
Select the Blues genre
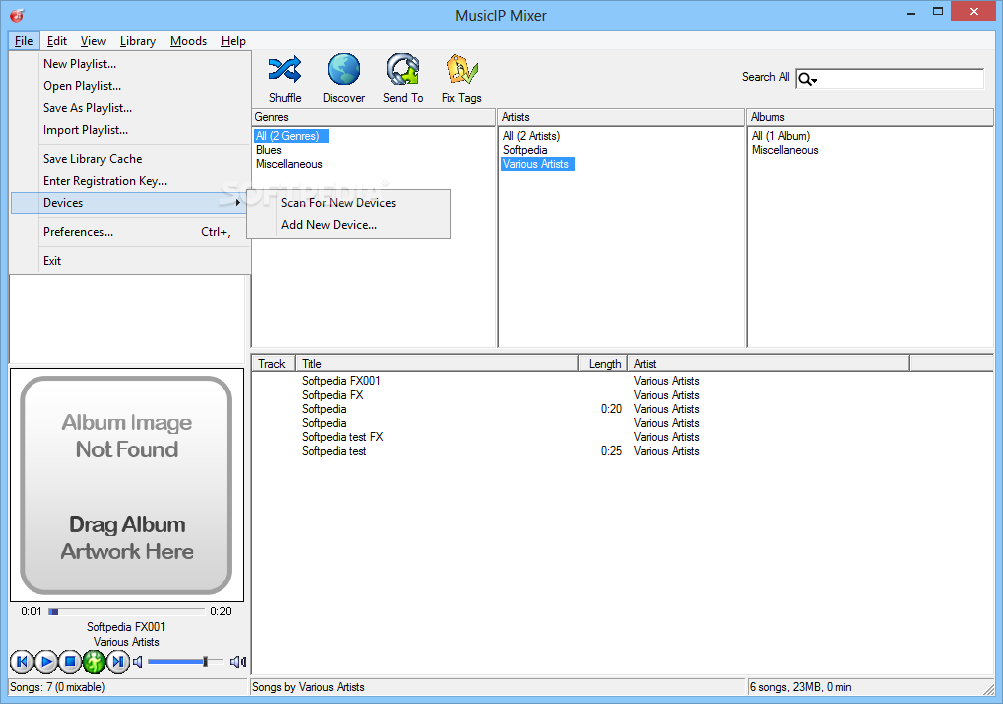(269, 150)
